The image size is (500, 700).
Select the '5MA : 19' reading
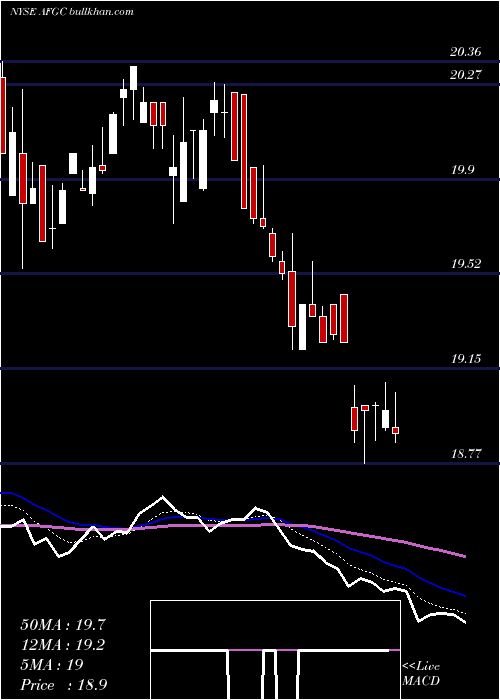(x=52, y=665)
